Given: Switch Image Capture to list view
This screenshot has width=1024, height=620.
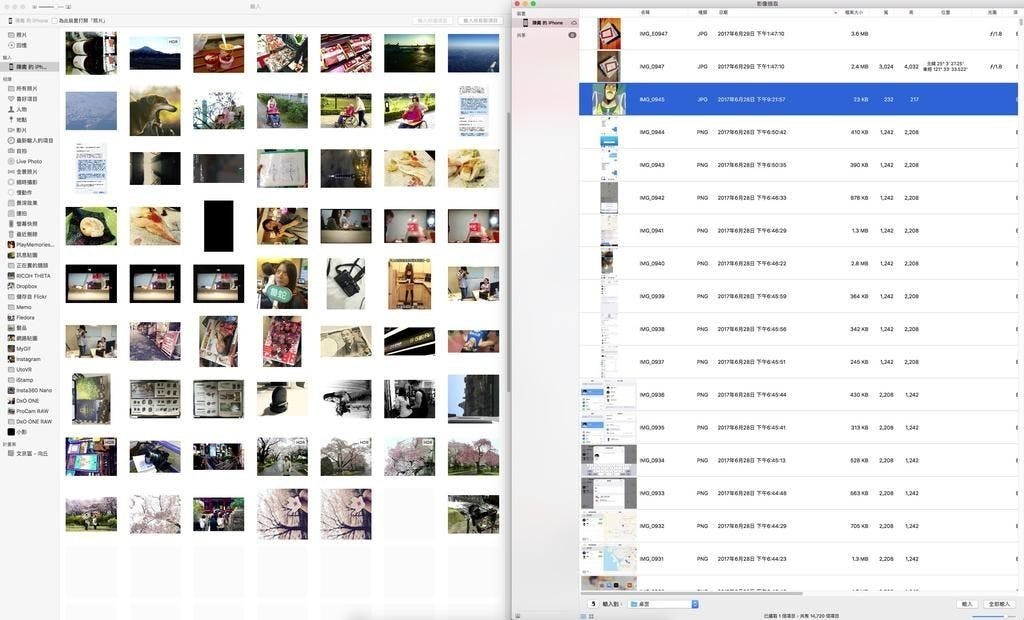Looking at the screenshot, I should pyautogui.click(x=583, y=616).
